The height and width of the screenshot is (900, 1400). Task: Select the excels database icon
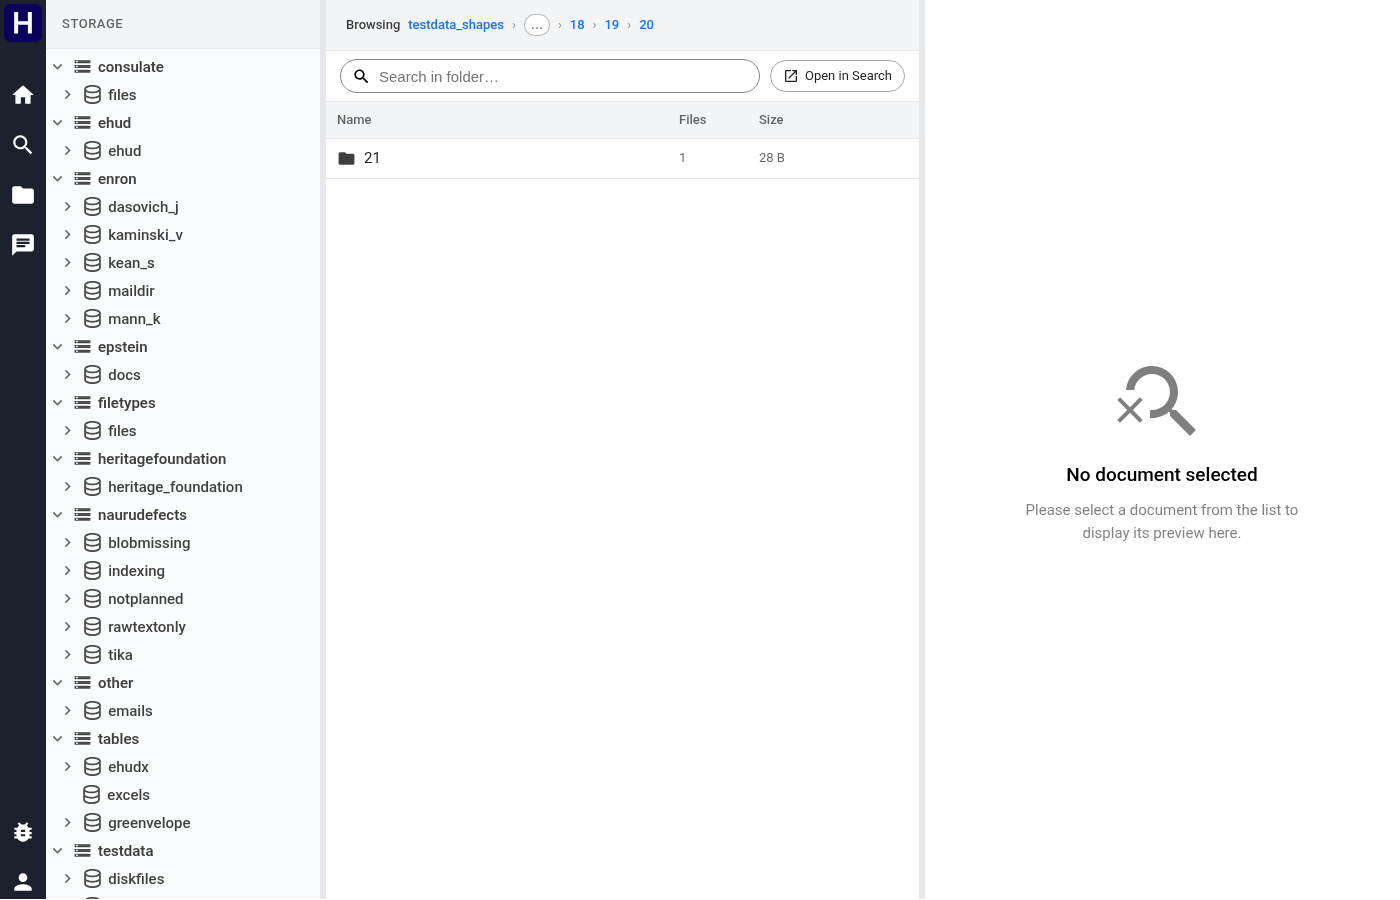click(92, 795)
